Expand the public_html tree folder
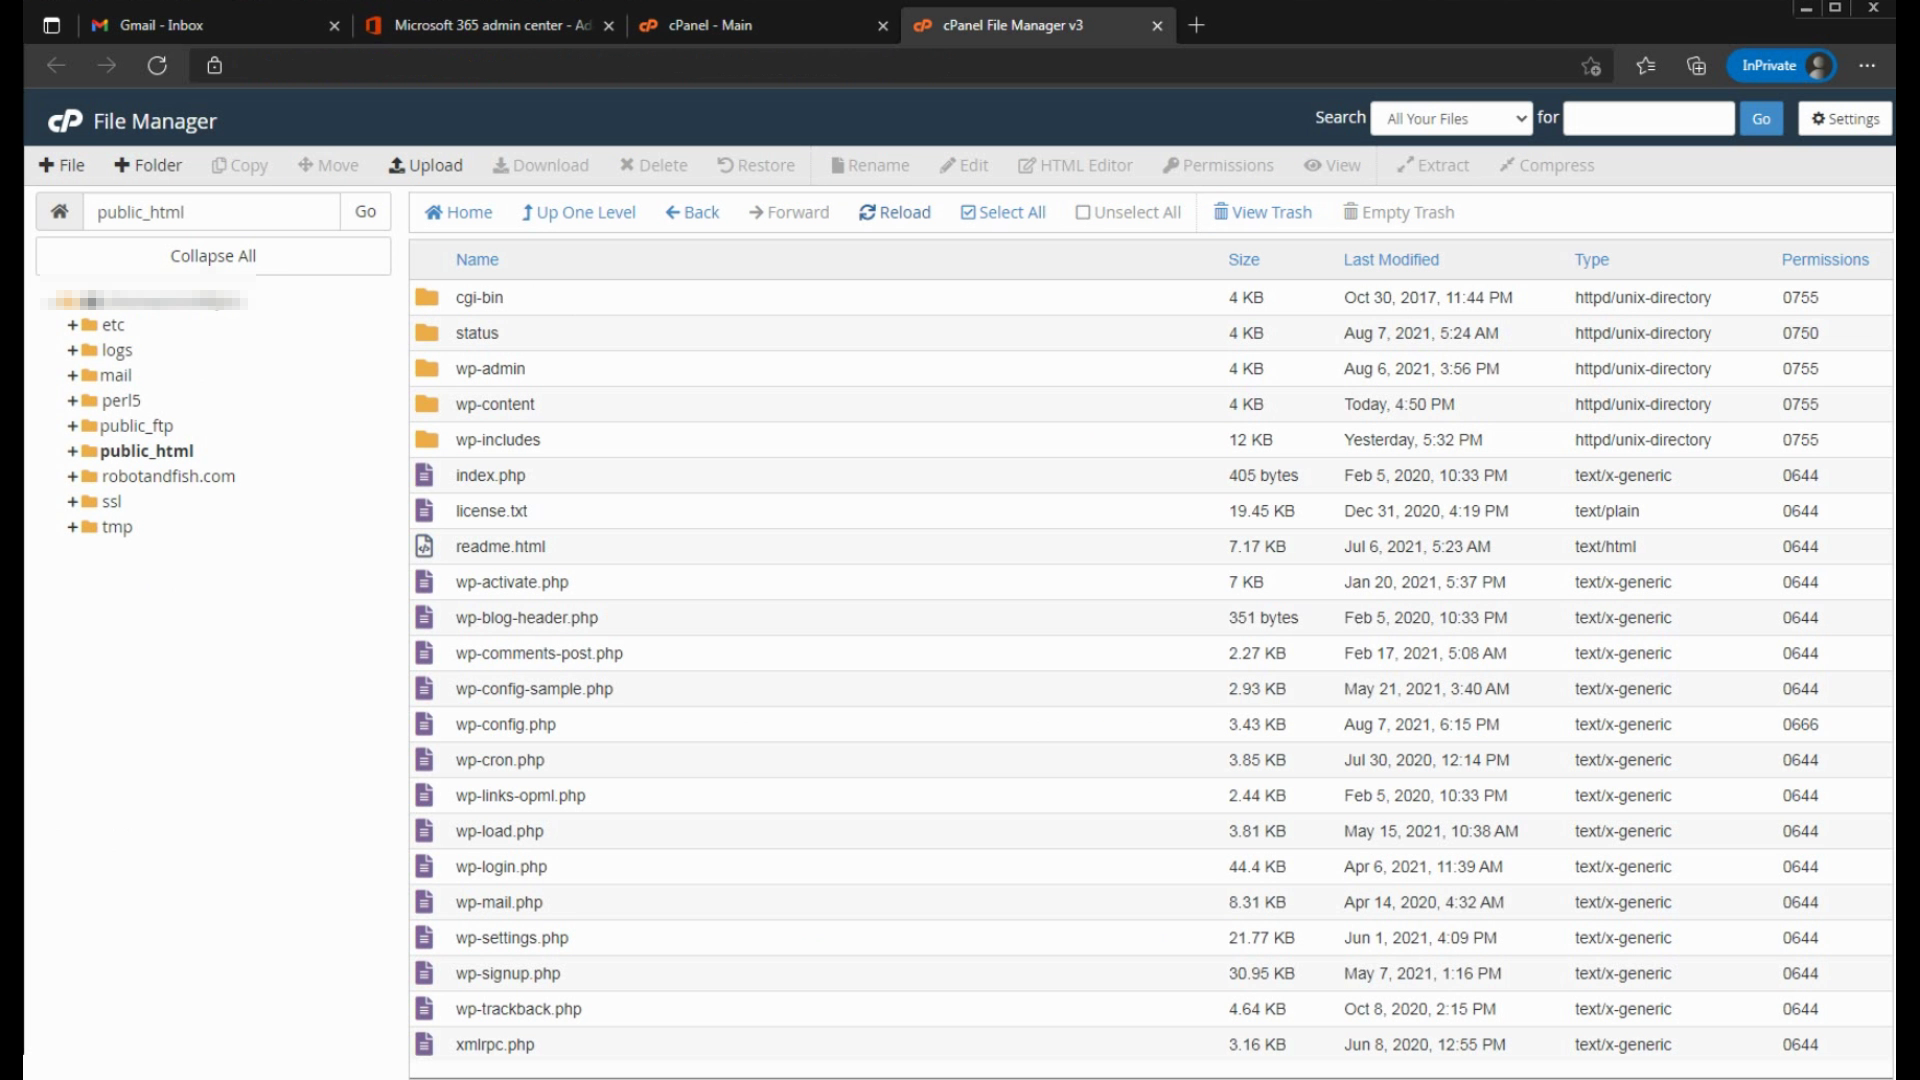Image resolution: width=1920 pixels, height=1080 pixels. click(x=72, y=452)
